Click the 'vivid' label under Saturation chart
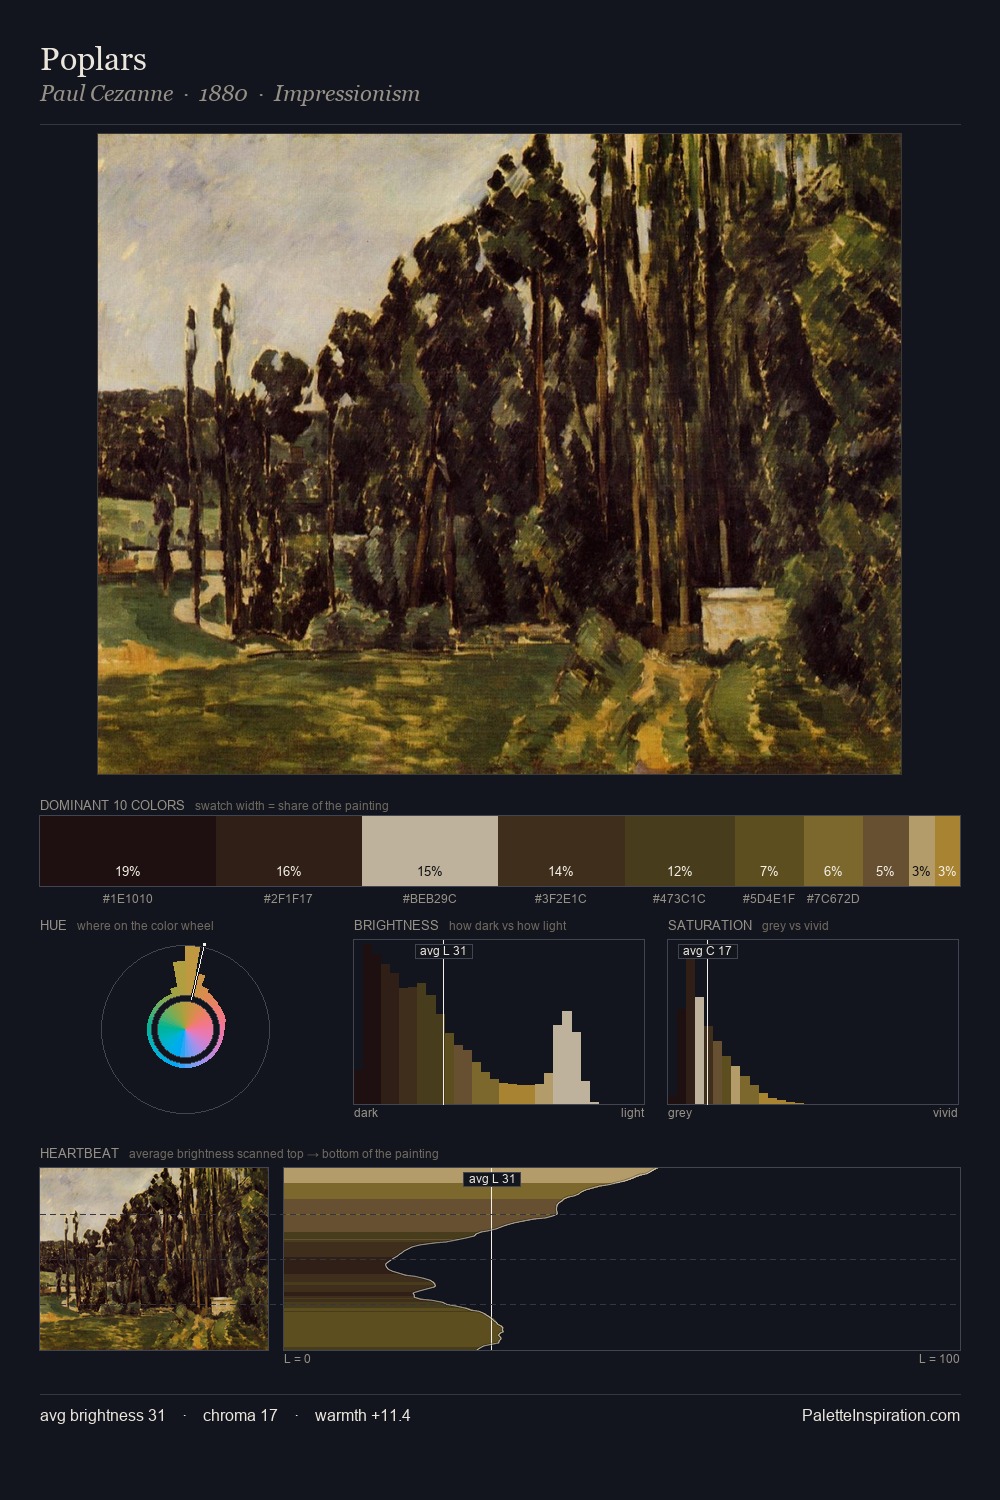This screenshot has height=1500, width=1000. click(x=945, y=1113)
